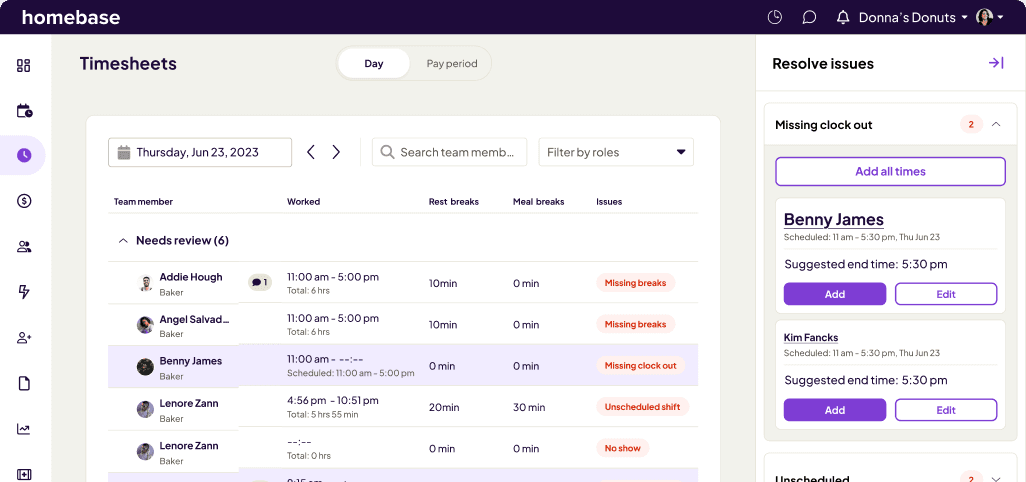Viewport: 1026px width, 482px height.
Task: Click Benny James' 11:00 am - --:-- time
Action: click(x=325, y=359)
